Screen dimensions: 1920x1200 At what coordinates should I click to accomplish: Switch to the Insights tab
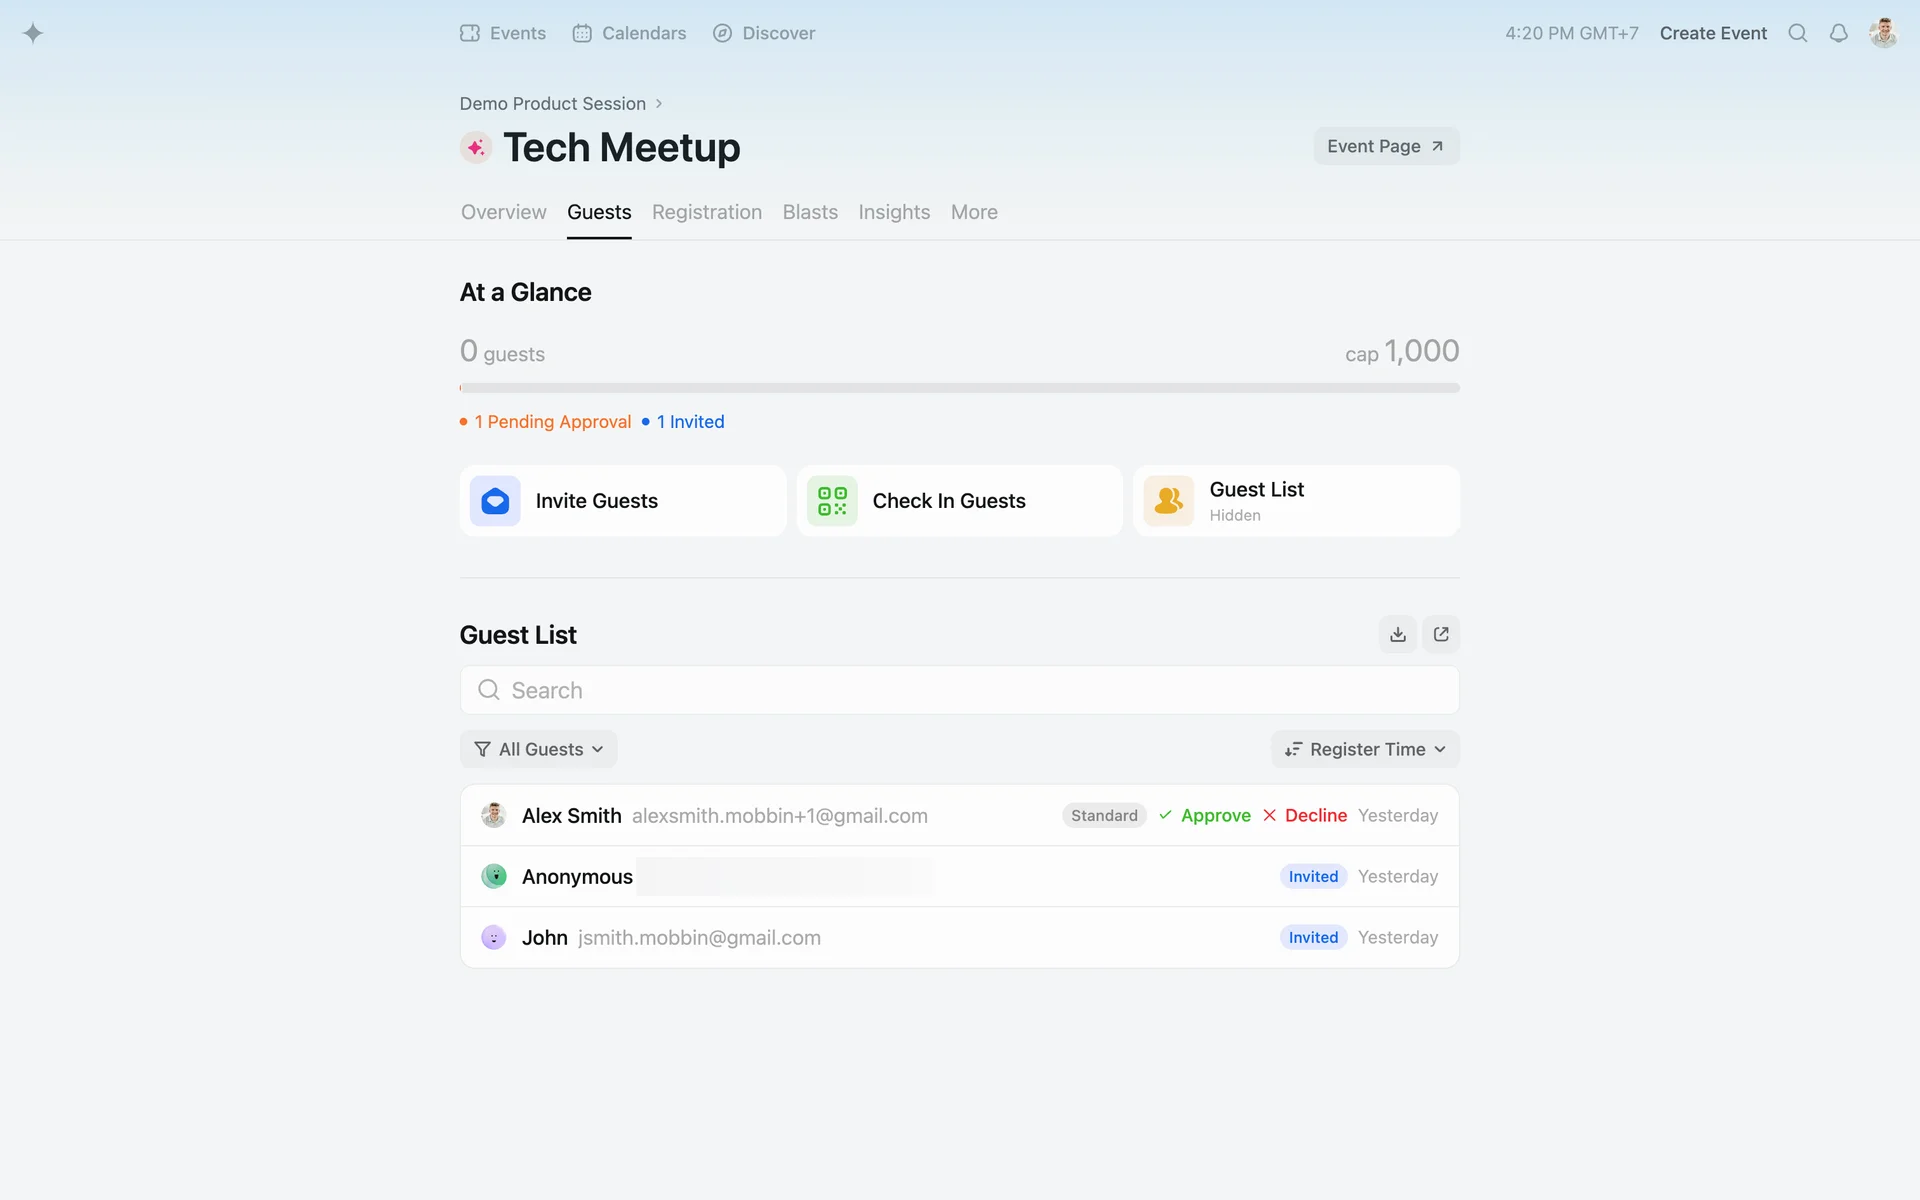[x=893, y=212]
